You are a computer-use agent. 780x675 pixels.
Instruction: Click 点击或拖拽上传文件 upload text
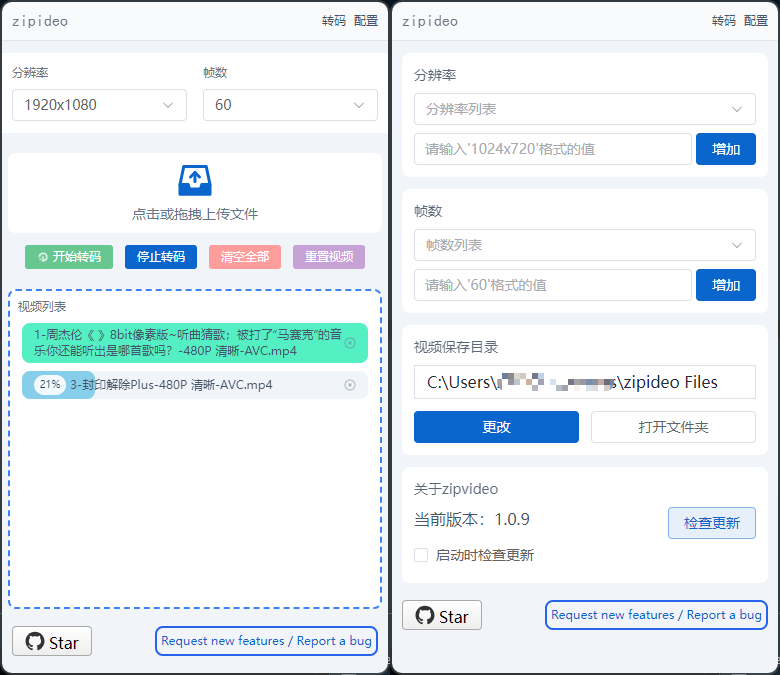(x=195, y=214)
